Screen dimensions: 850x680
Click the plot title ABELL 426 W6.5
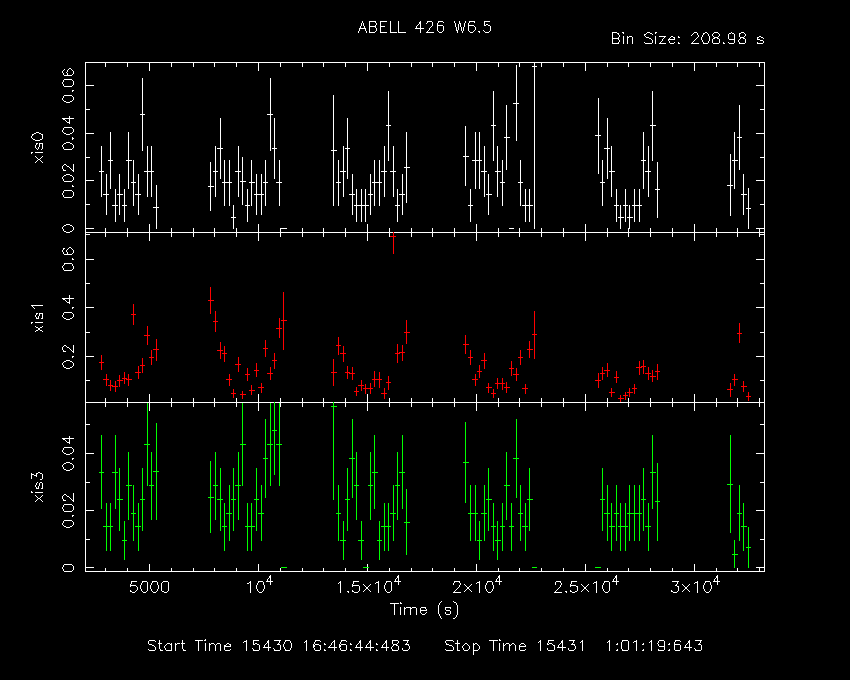coord(424,28)
